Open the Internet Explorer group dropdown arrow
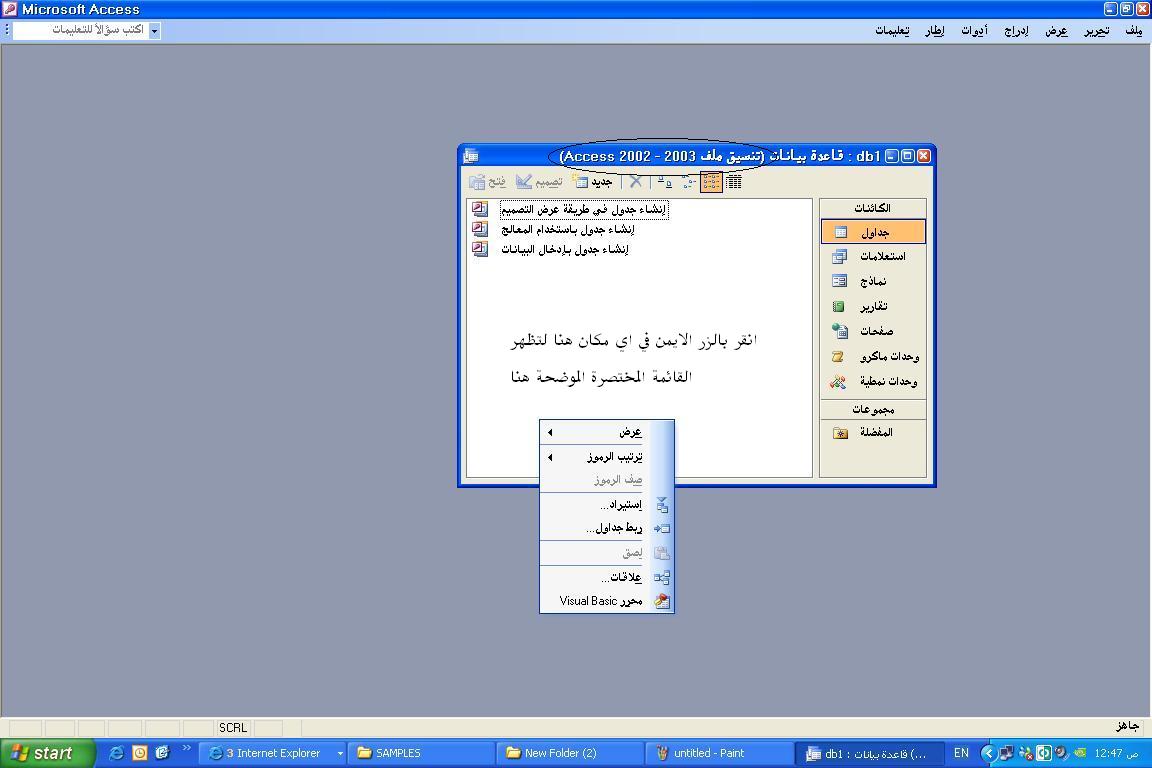Image resolution: width=1152 pixels, height=768 pixels. pos(340,754)
